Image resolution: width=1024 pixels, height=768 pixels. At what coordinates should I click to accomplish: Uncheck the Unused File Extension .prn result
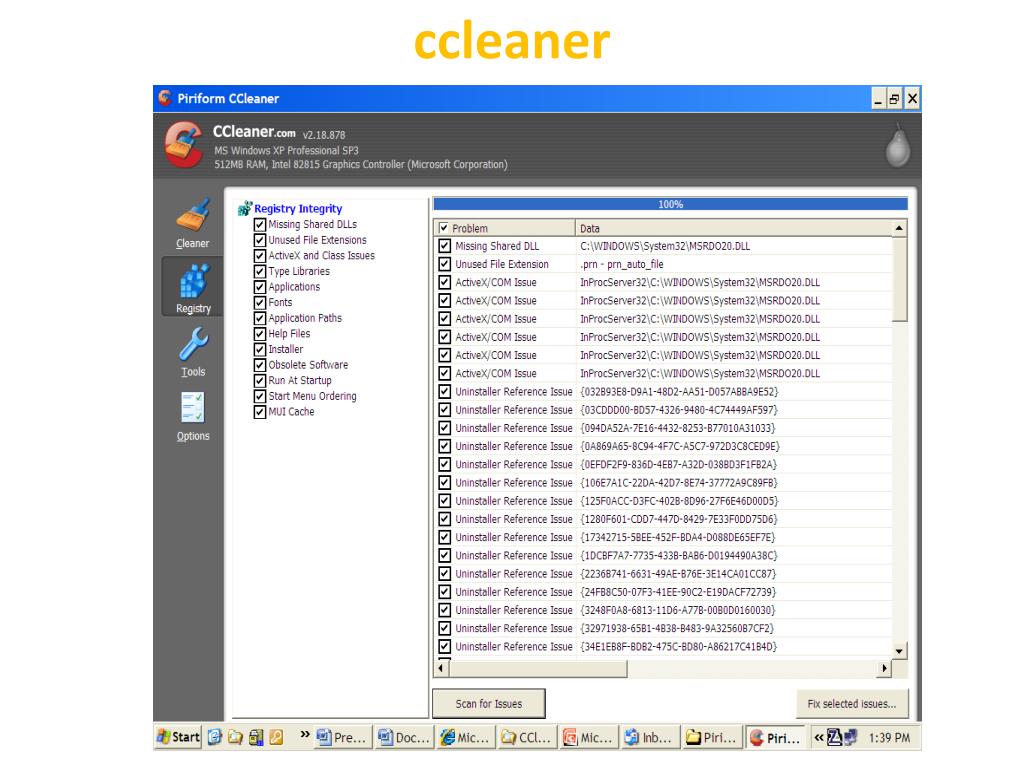444,265
